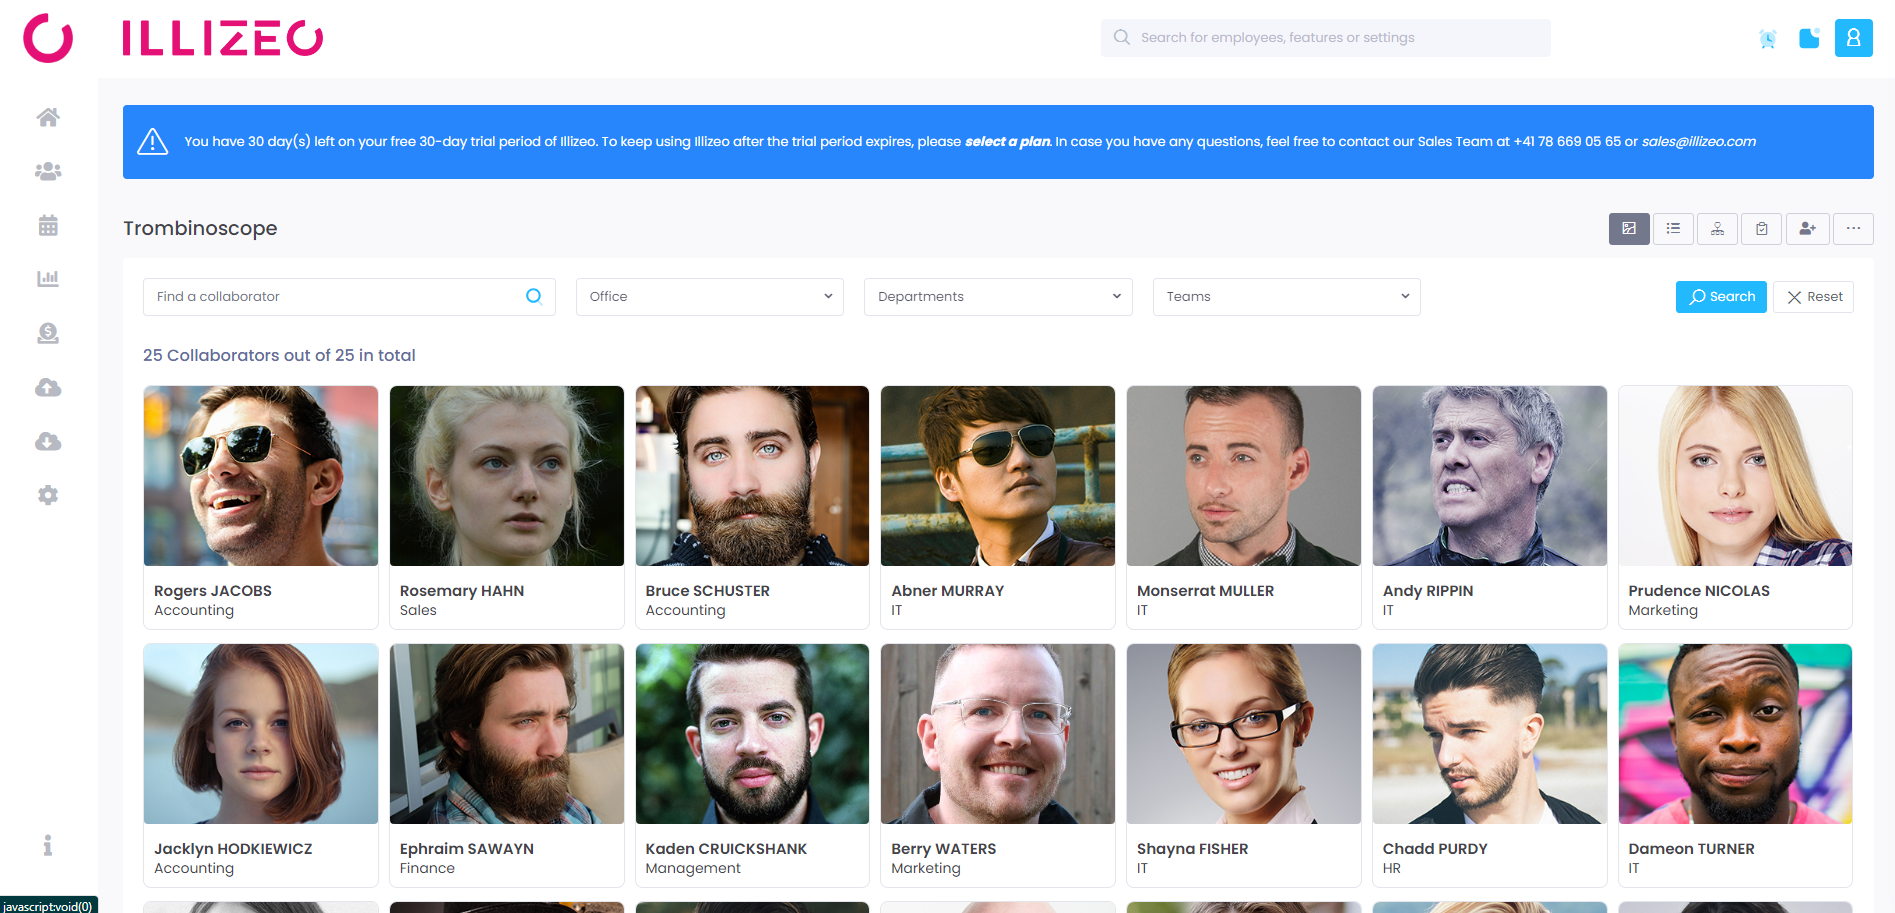Viewport: 1895px width, 913px height.
Task: Open Bruce SCHUSTER photo card
Action: tap(752, 507)
